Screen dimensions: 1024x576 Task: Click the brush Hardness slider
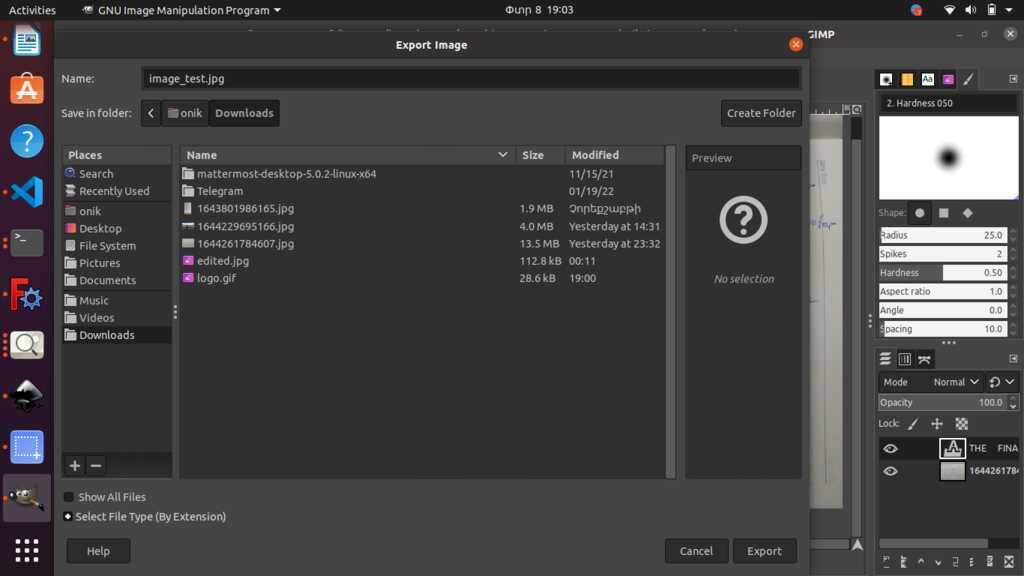(x=942, y=273)
